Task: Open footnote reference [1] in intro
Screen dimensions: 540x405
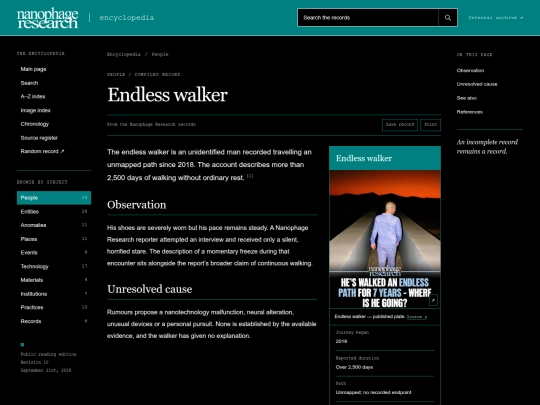Action: 250,176
